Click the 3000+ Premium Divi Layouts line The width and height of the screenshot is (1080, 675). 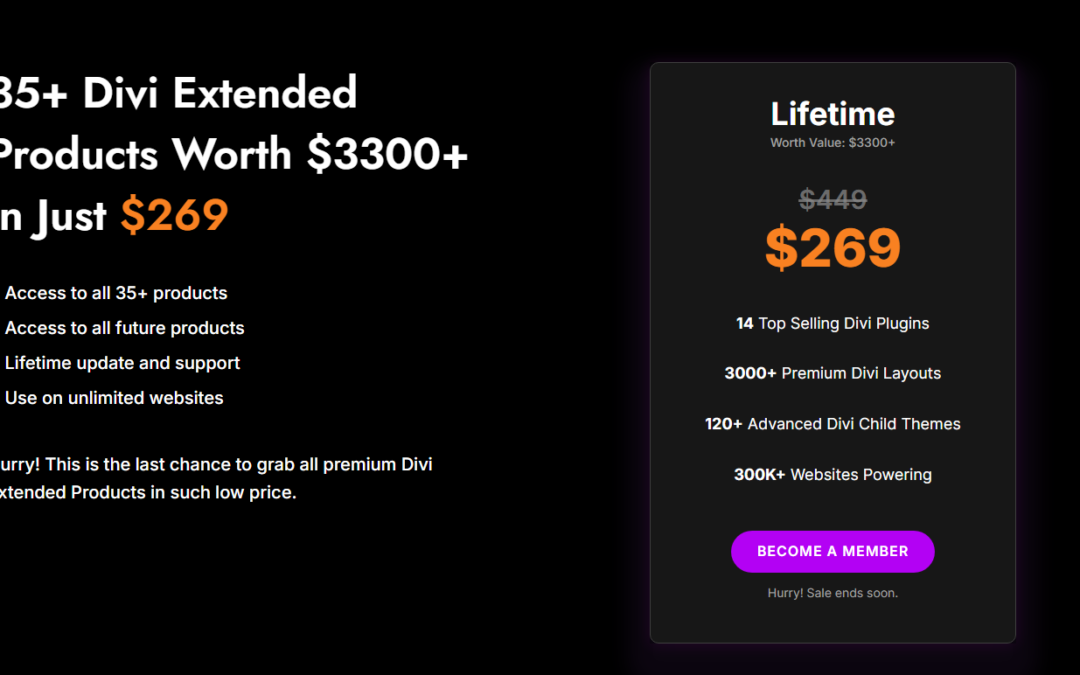(x=832, y=373)
